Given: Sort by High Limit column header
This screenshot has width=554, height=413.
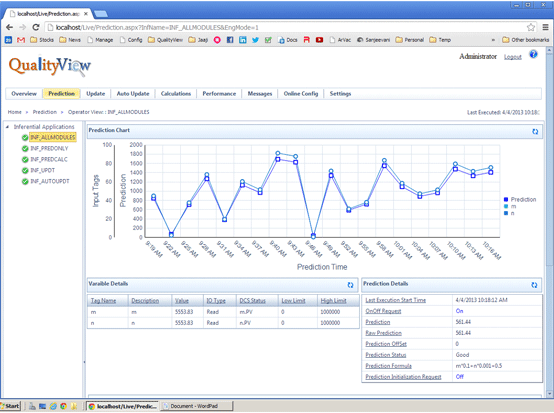Looking at the screenshot, I should [334, 301].
